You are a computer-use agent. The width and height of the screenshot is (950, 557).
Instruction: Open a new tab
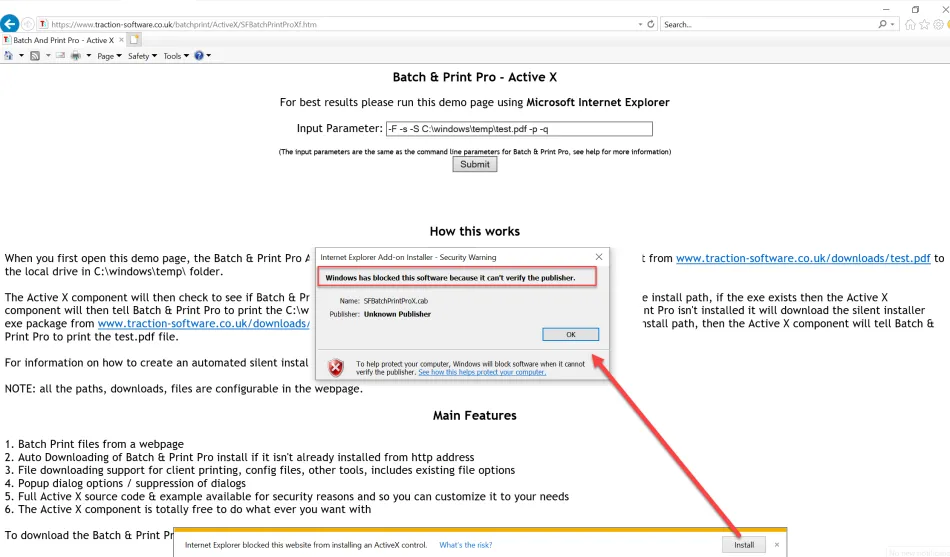click(x=134, y=40)
